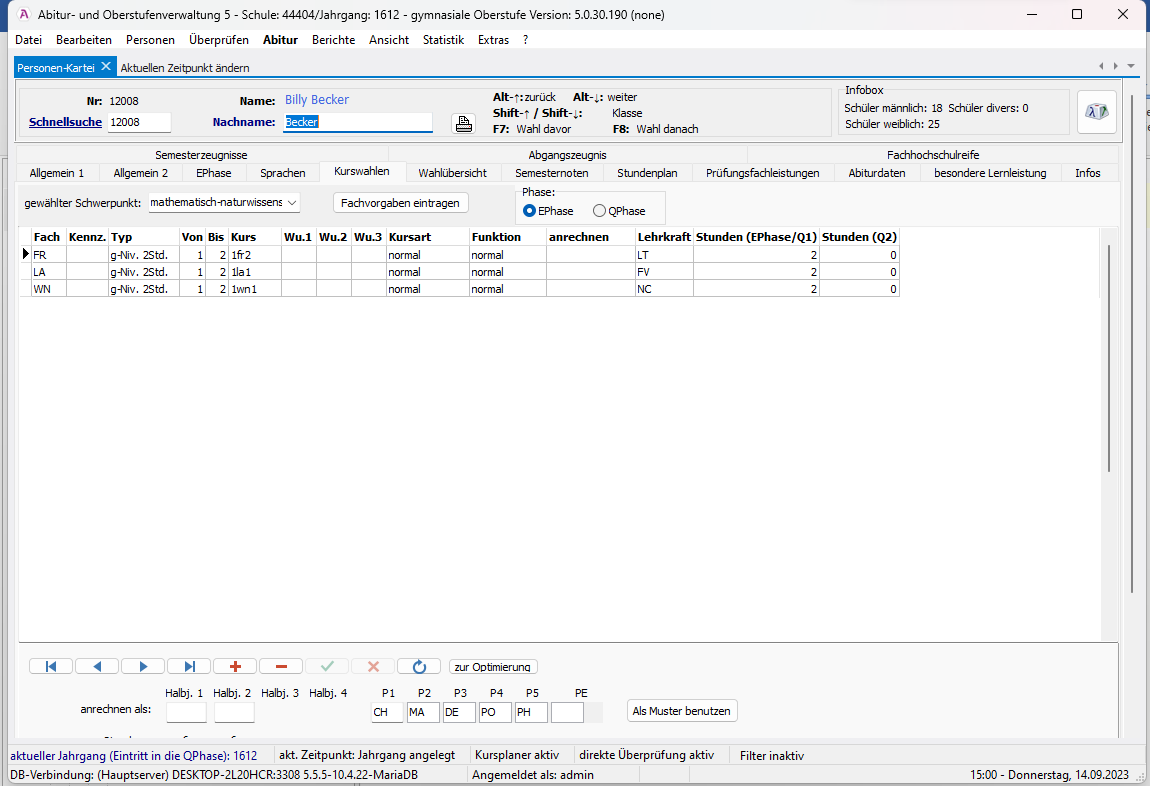This screenshot has width=1150, height=786.
Task: Click the 1la1 Kurs cell
Action: pos(255,272)
